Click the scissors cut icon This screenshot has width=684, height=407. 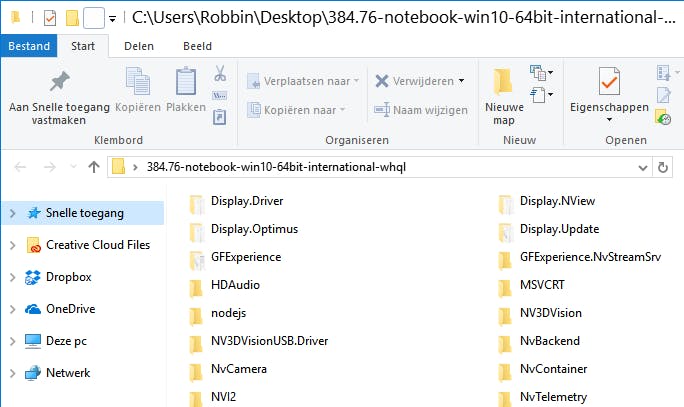pyautogui.click(x=220, y=73)
